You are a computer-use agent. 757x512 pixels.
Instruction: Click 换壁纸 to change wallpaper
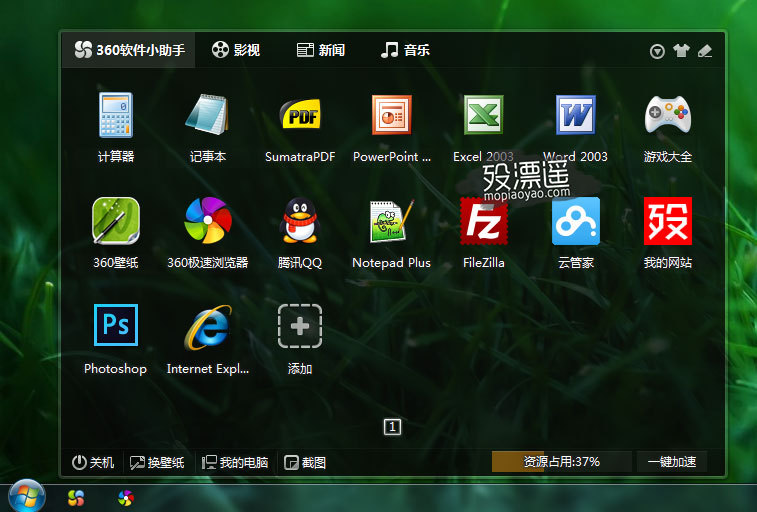pyautogui.click(x=157, y=462)
